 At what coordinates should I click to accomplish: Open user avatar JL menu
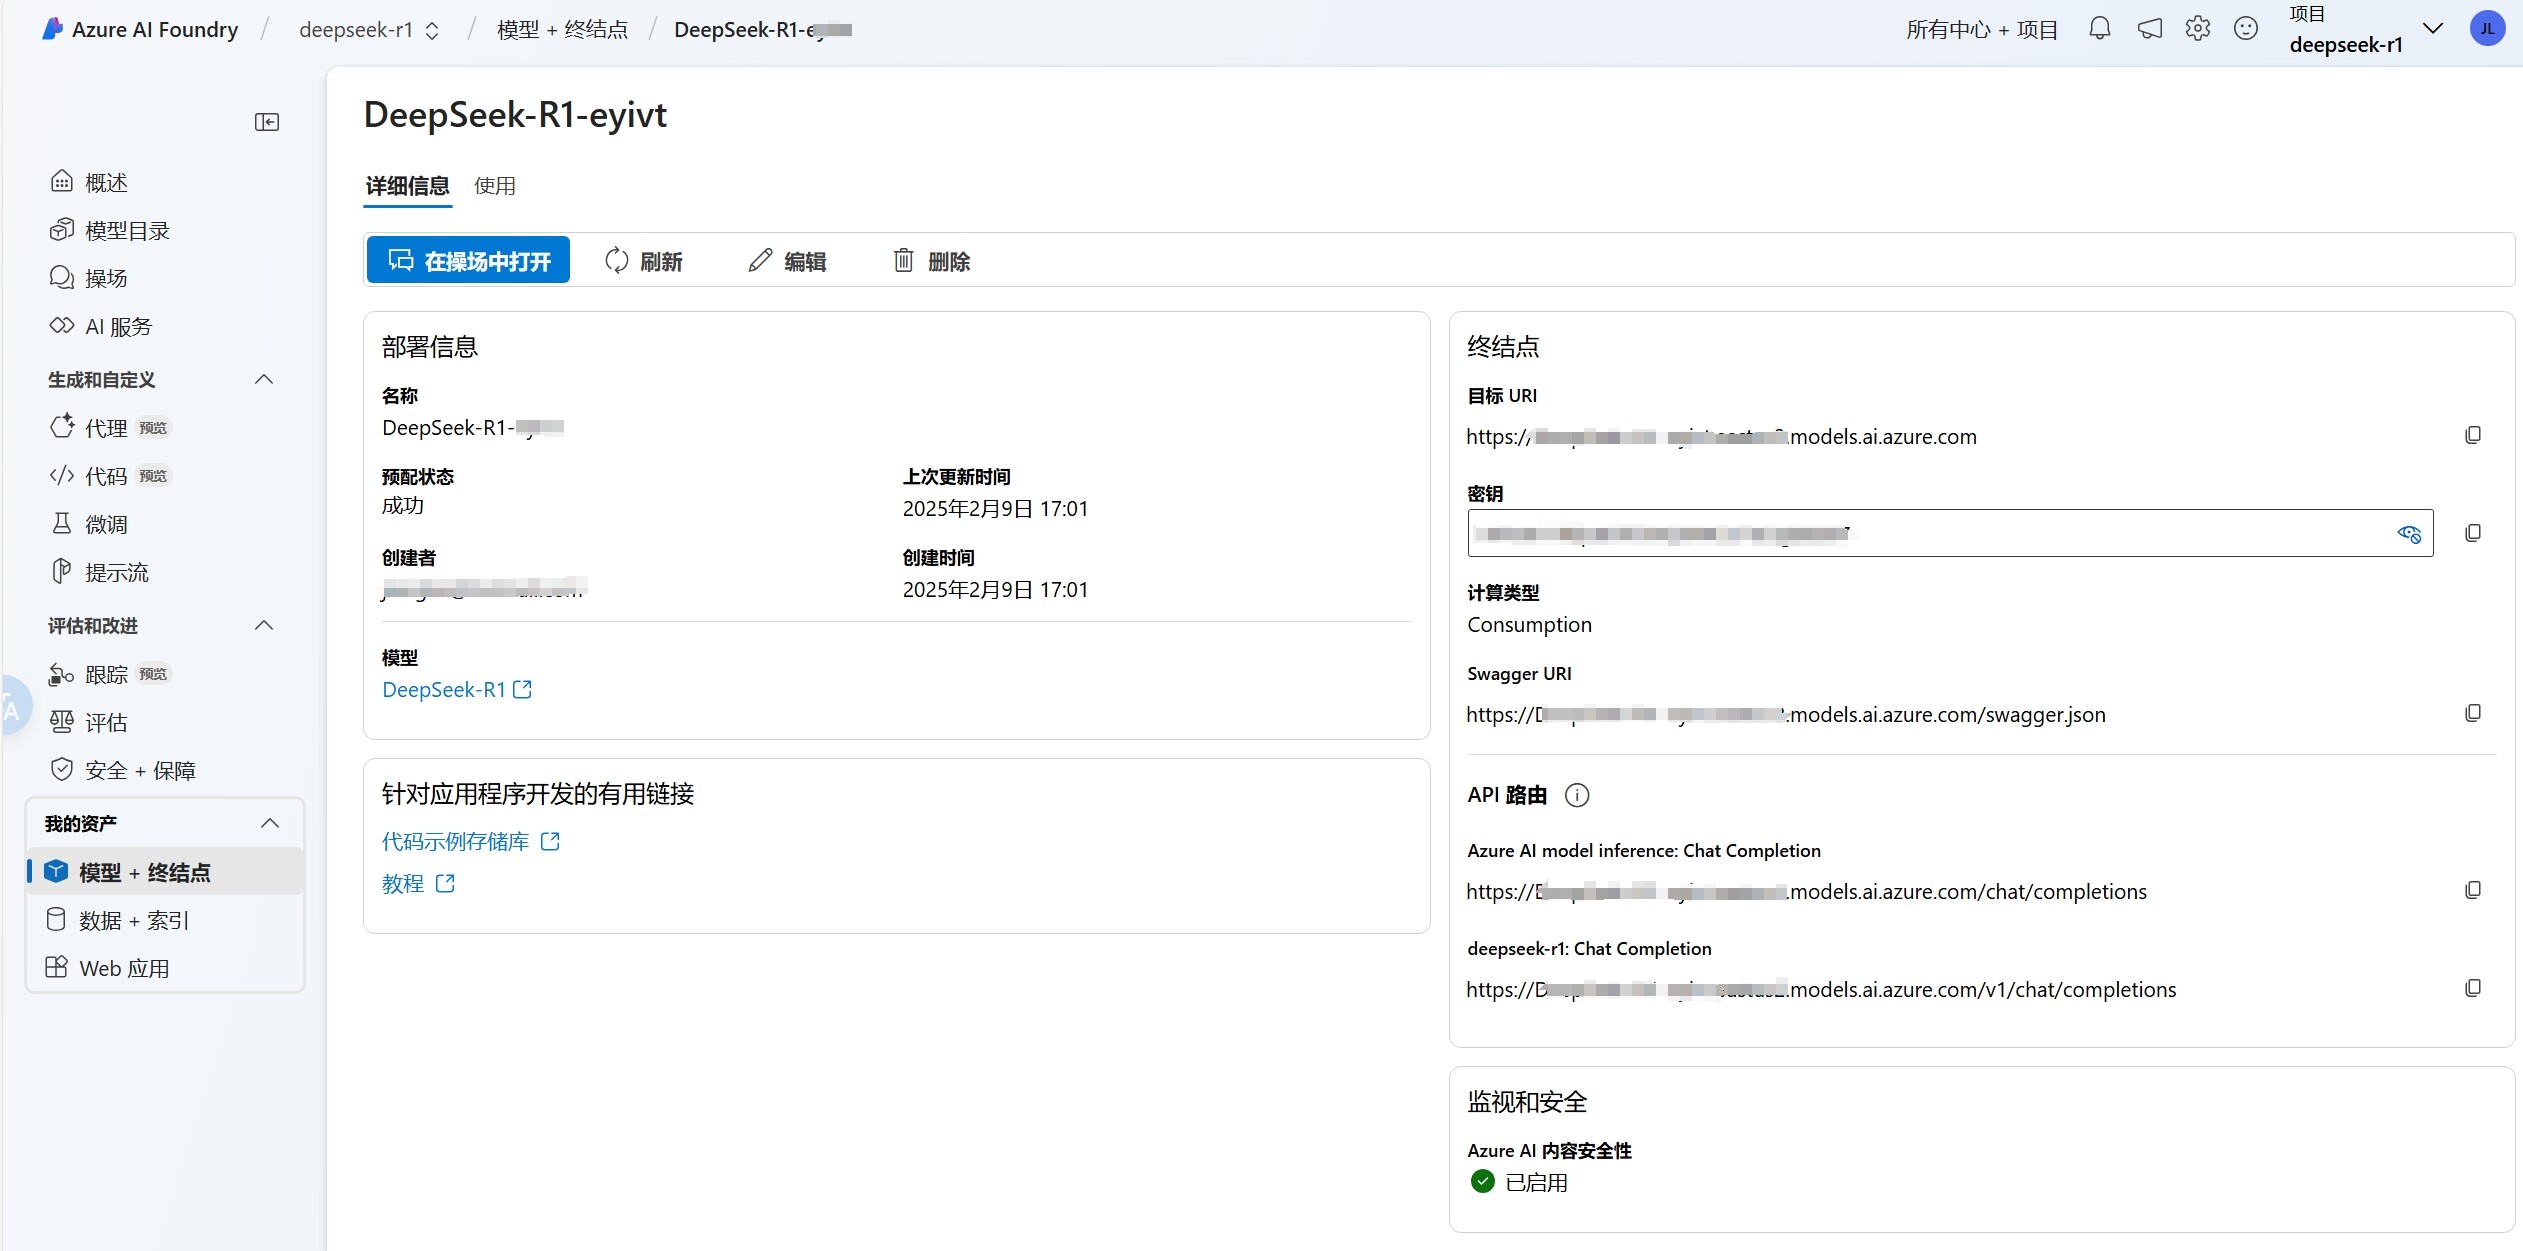2487,29
